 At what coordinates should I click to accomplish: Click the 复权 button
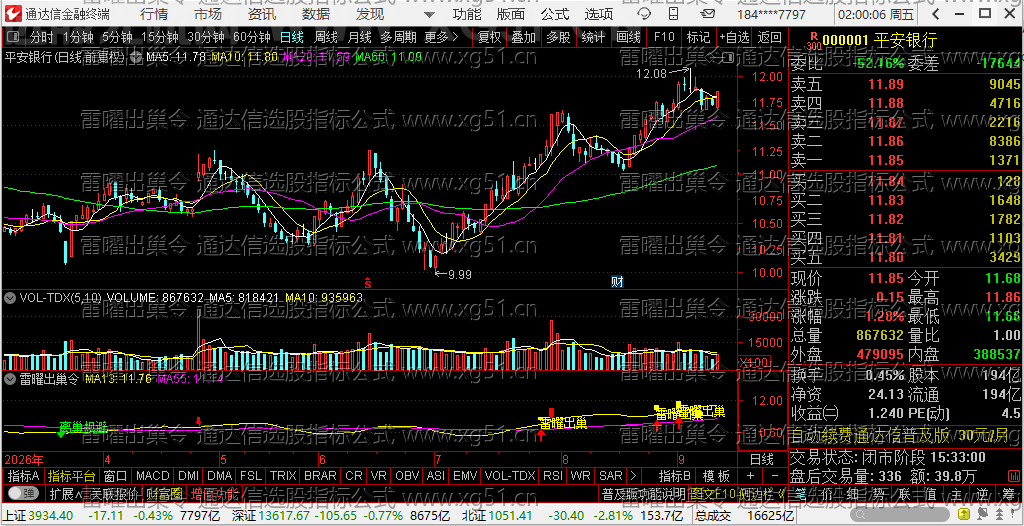point(489,37)
